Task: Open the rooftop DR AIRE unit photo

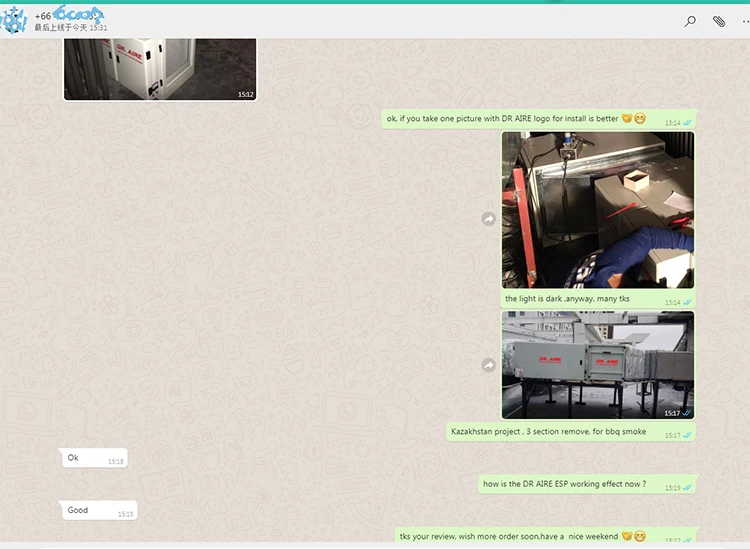Action: coord(597,364)
